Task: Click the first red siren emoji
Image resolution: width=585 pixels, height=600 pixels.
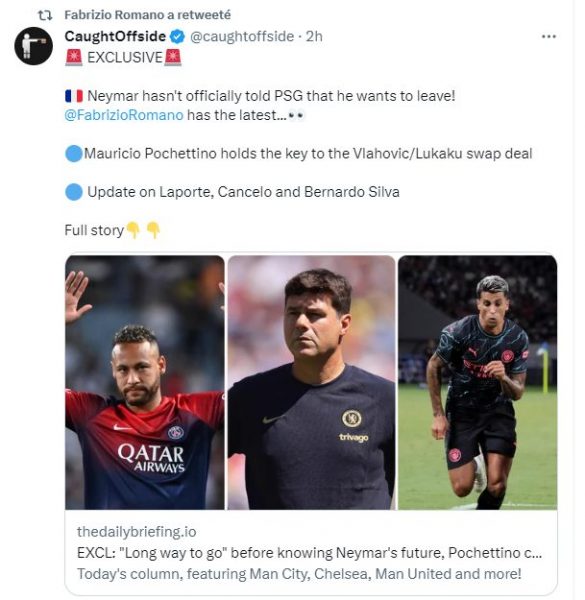Action: [x=73, y=57]
